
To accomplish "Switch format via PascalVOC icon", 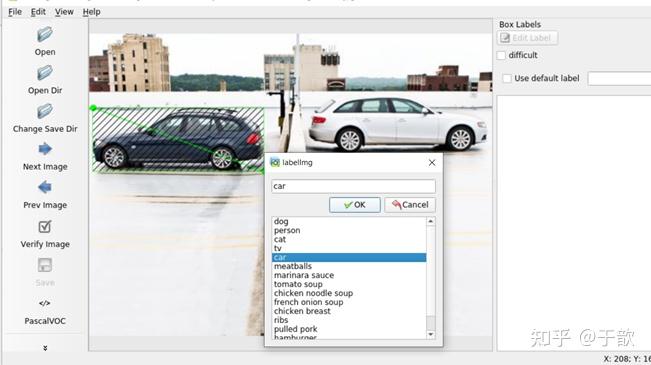I will tap(45, 303).
